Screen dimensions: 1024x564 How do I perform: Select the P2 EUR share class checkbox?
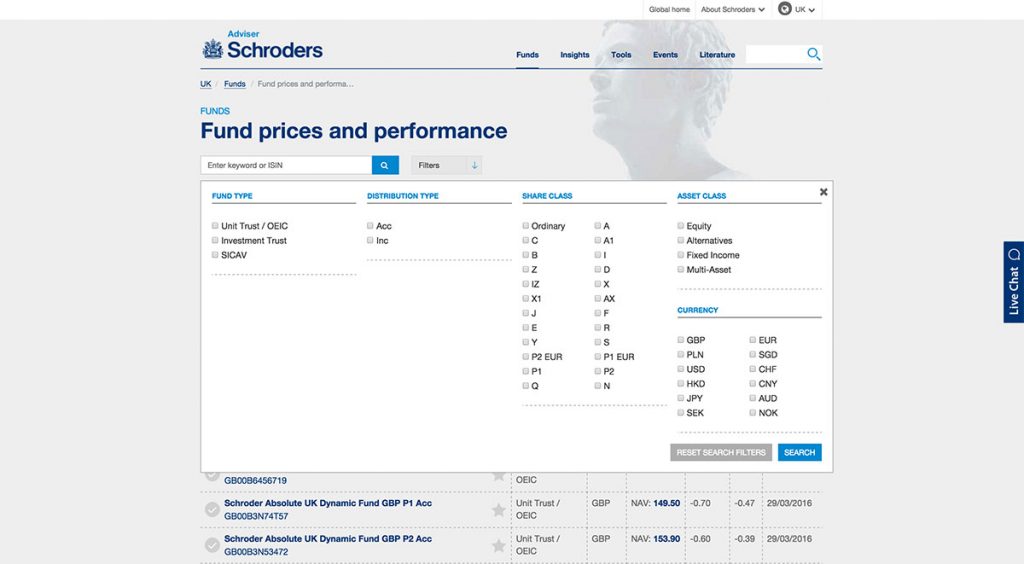click(x=526, y=356)
